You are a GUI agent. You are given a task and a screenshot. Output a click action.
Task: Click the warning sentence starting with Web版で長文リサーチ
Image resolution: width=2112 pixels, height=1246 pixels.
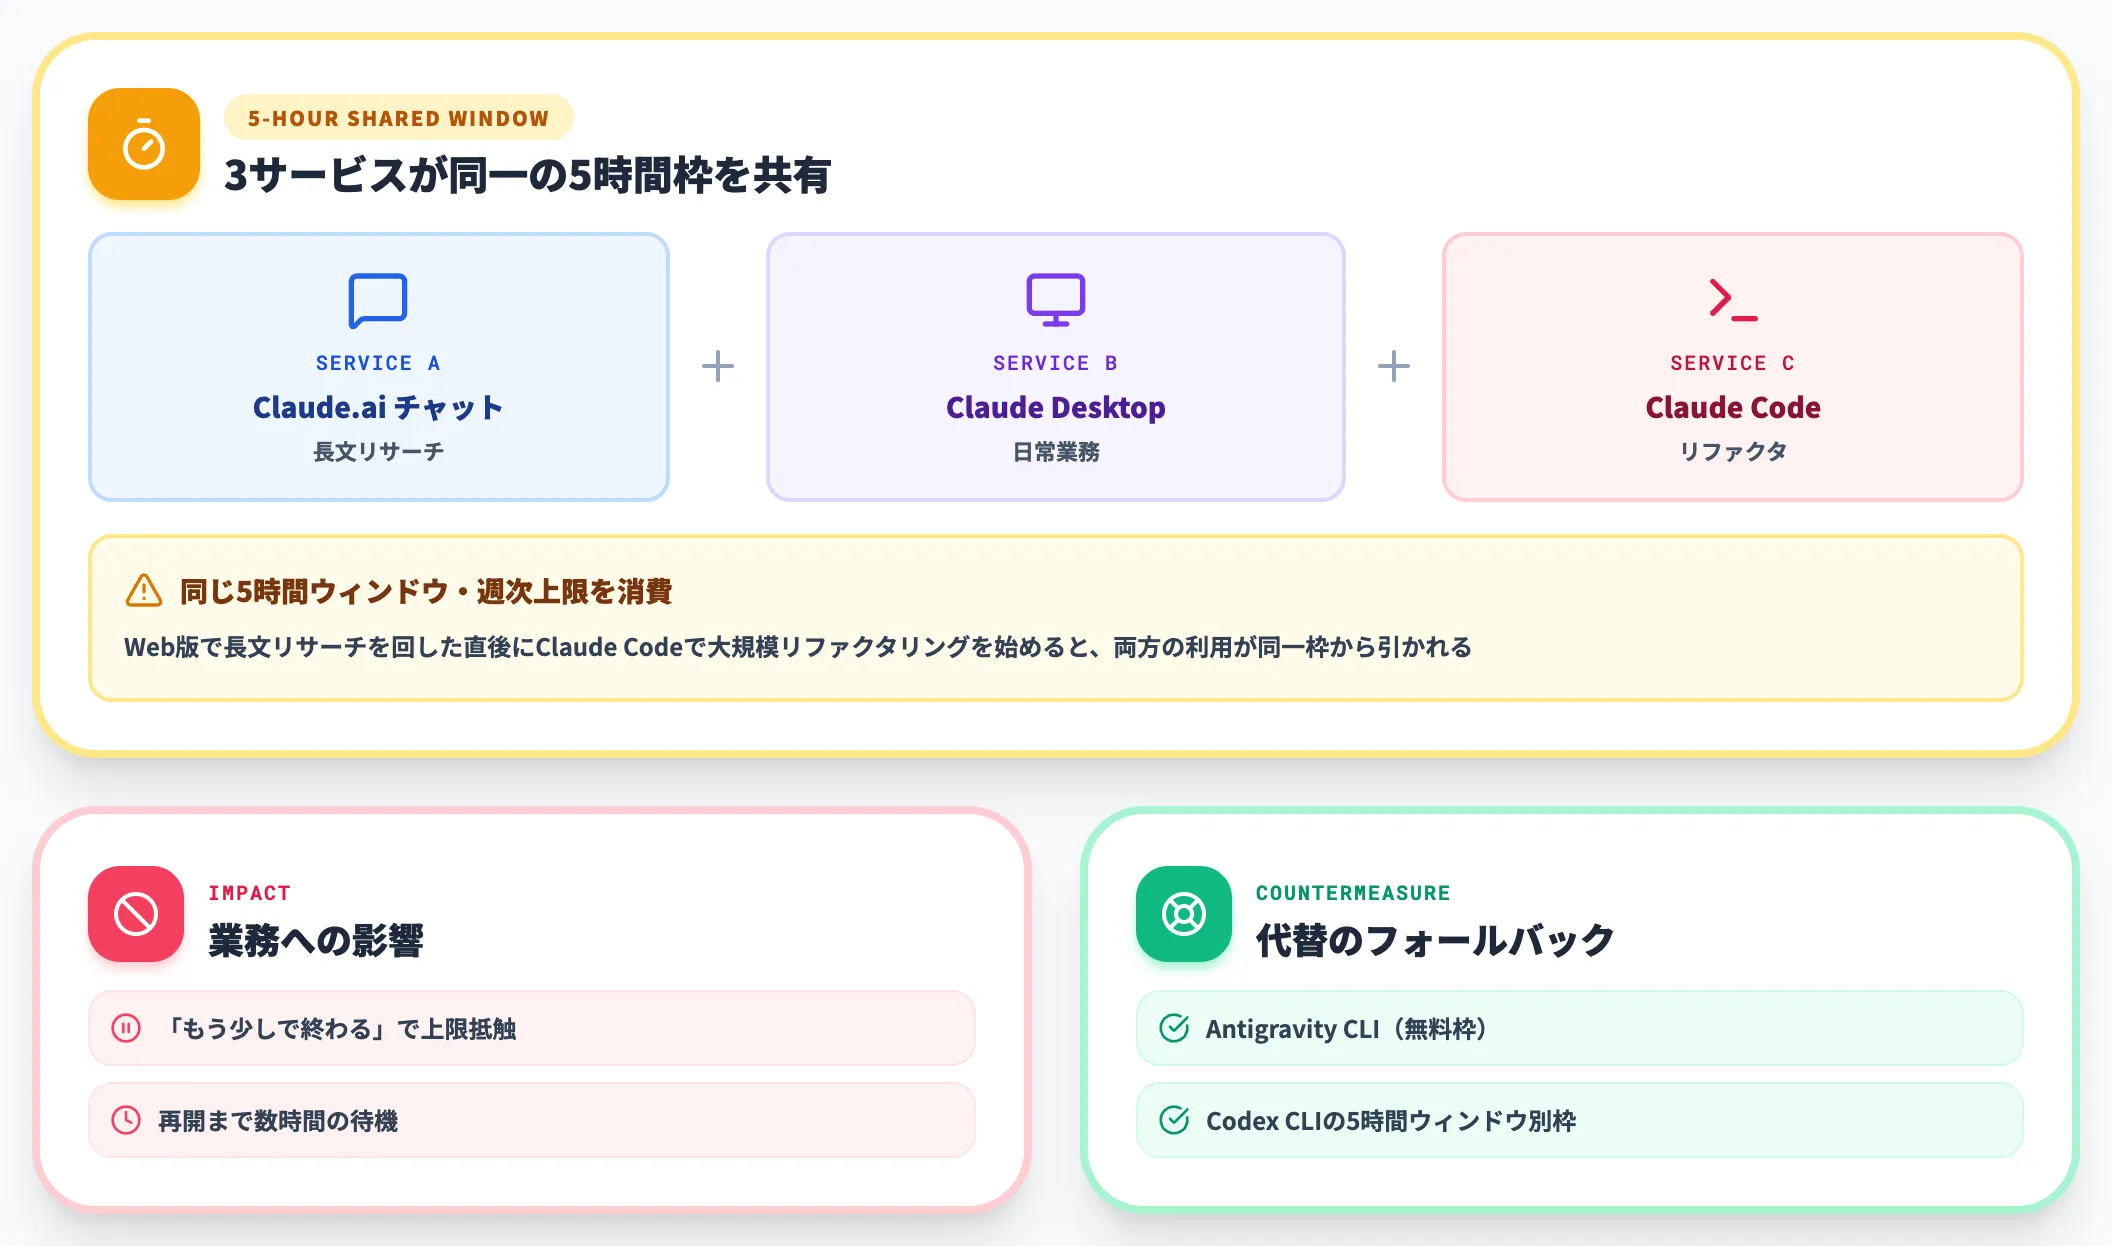point(798,647)
